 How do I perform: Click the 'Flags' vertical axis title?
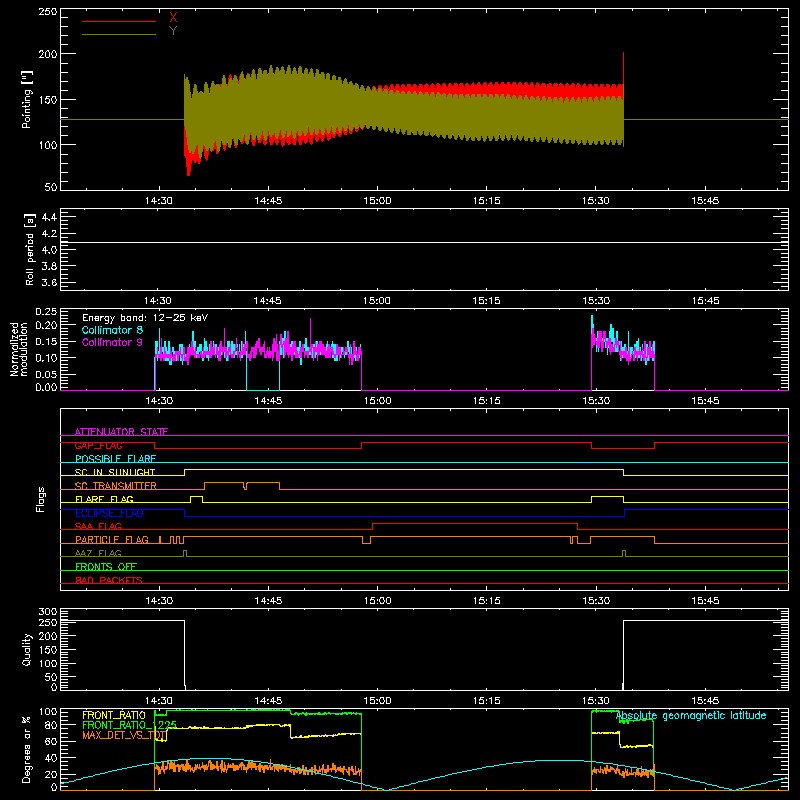click(40, 499)
